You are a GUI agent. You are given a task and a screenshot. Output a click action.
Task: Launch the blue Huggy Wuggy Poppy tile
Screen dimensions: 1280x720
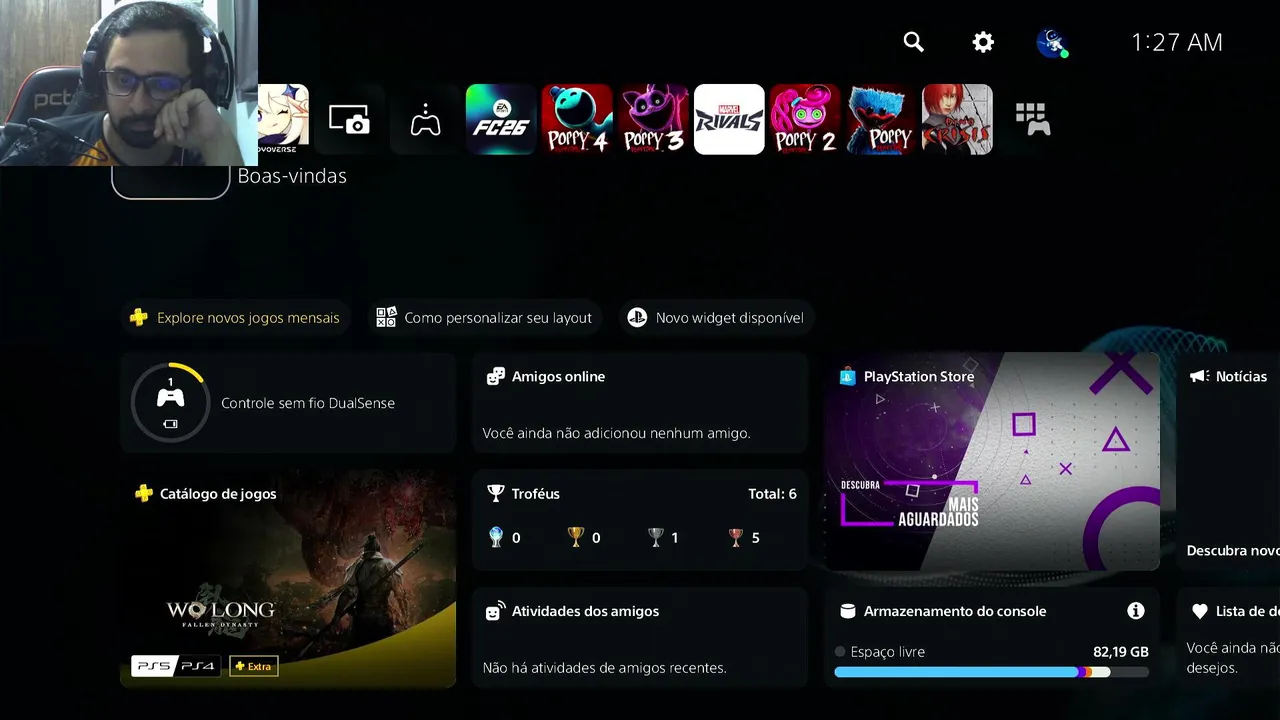pos(881,120)
